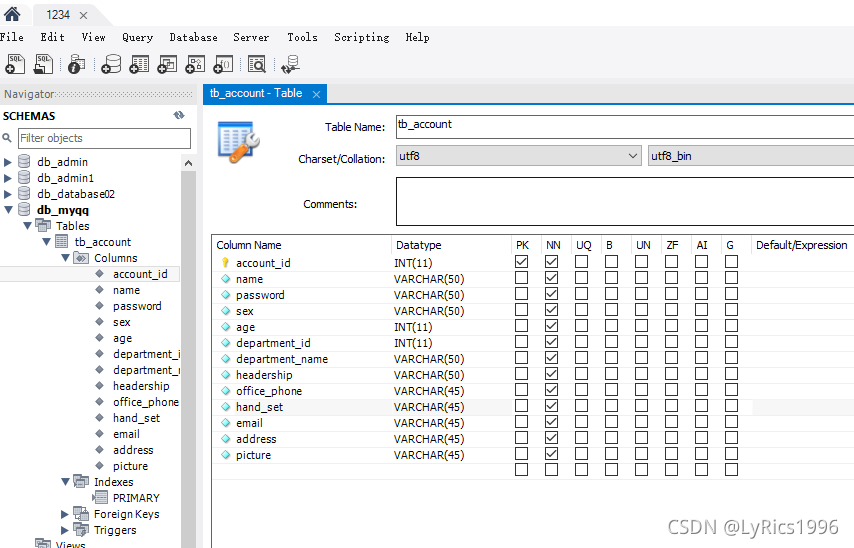The width and height of the screenshot is (854, 548).
Task: Check G for the picture column
Action: click(731, 454)
